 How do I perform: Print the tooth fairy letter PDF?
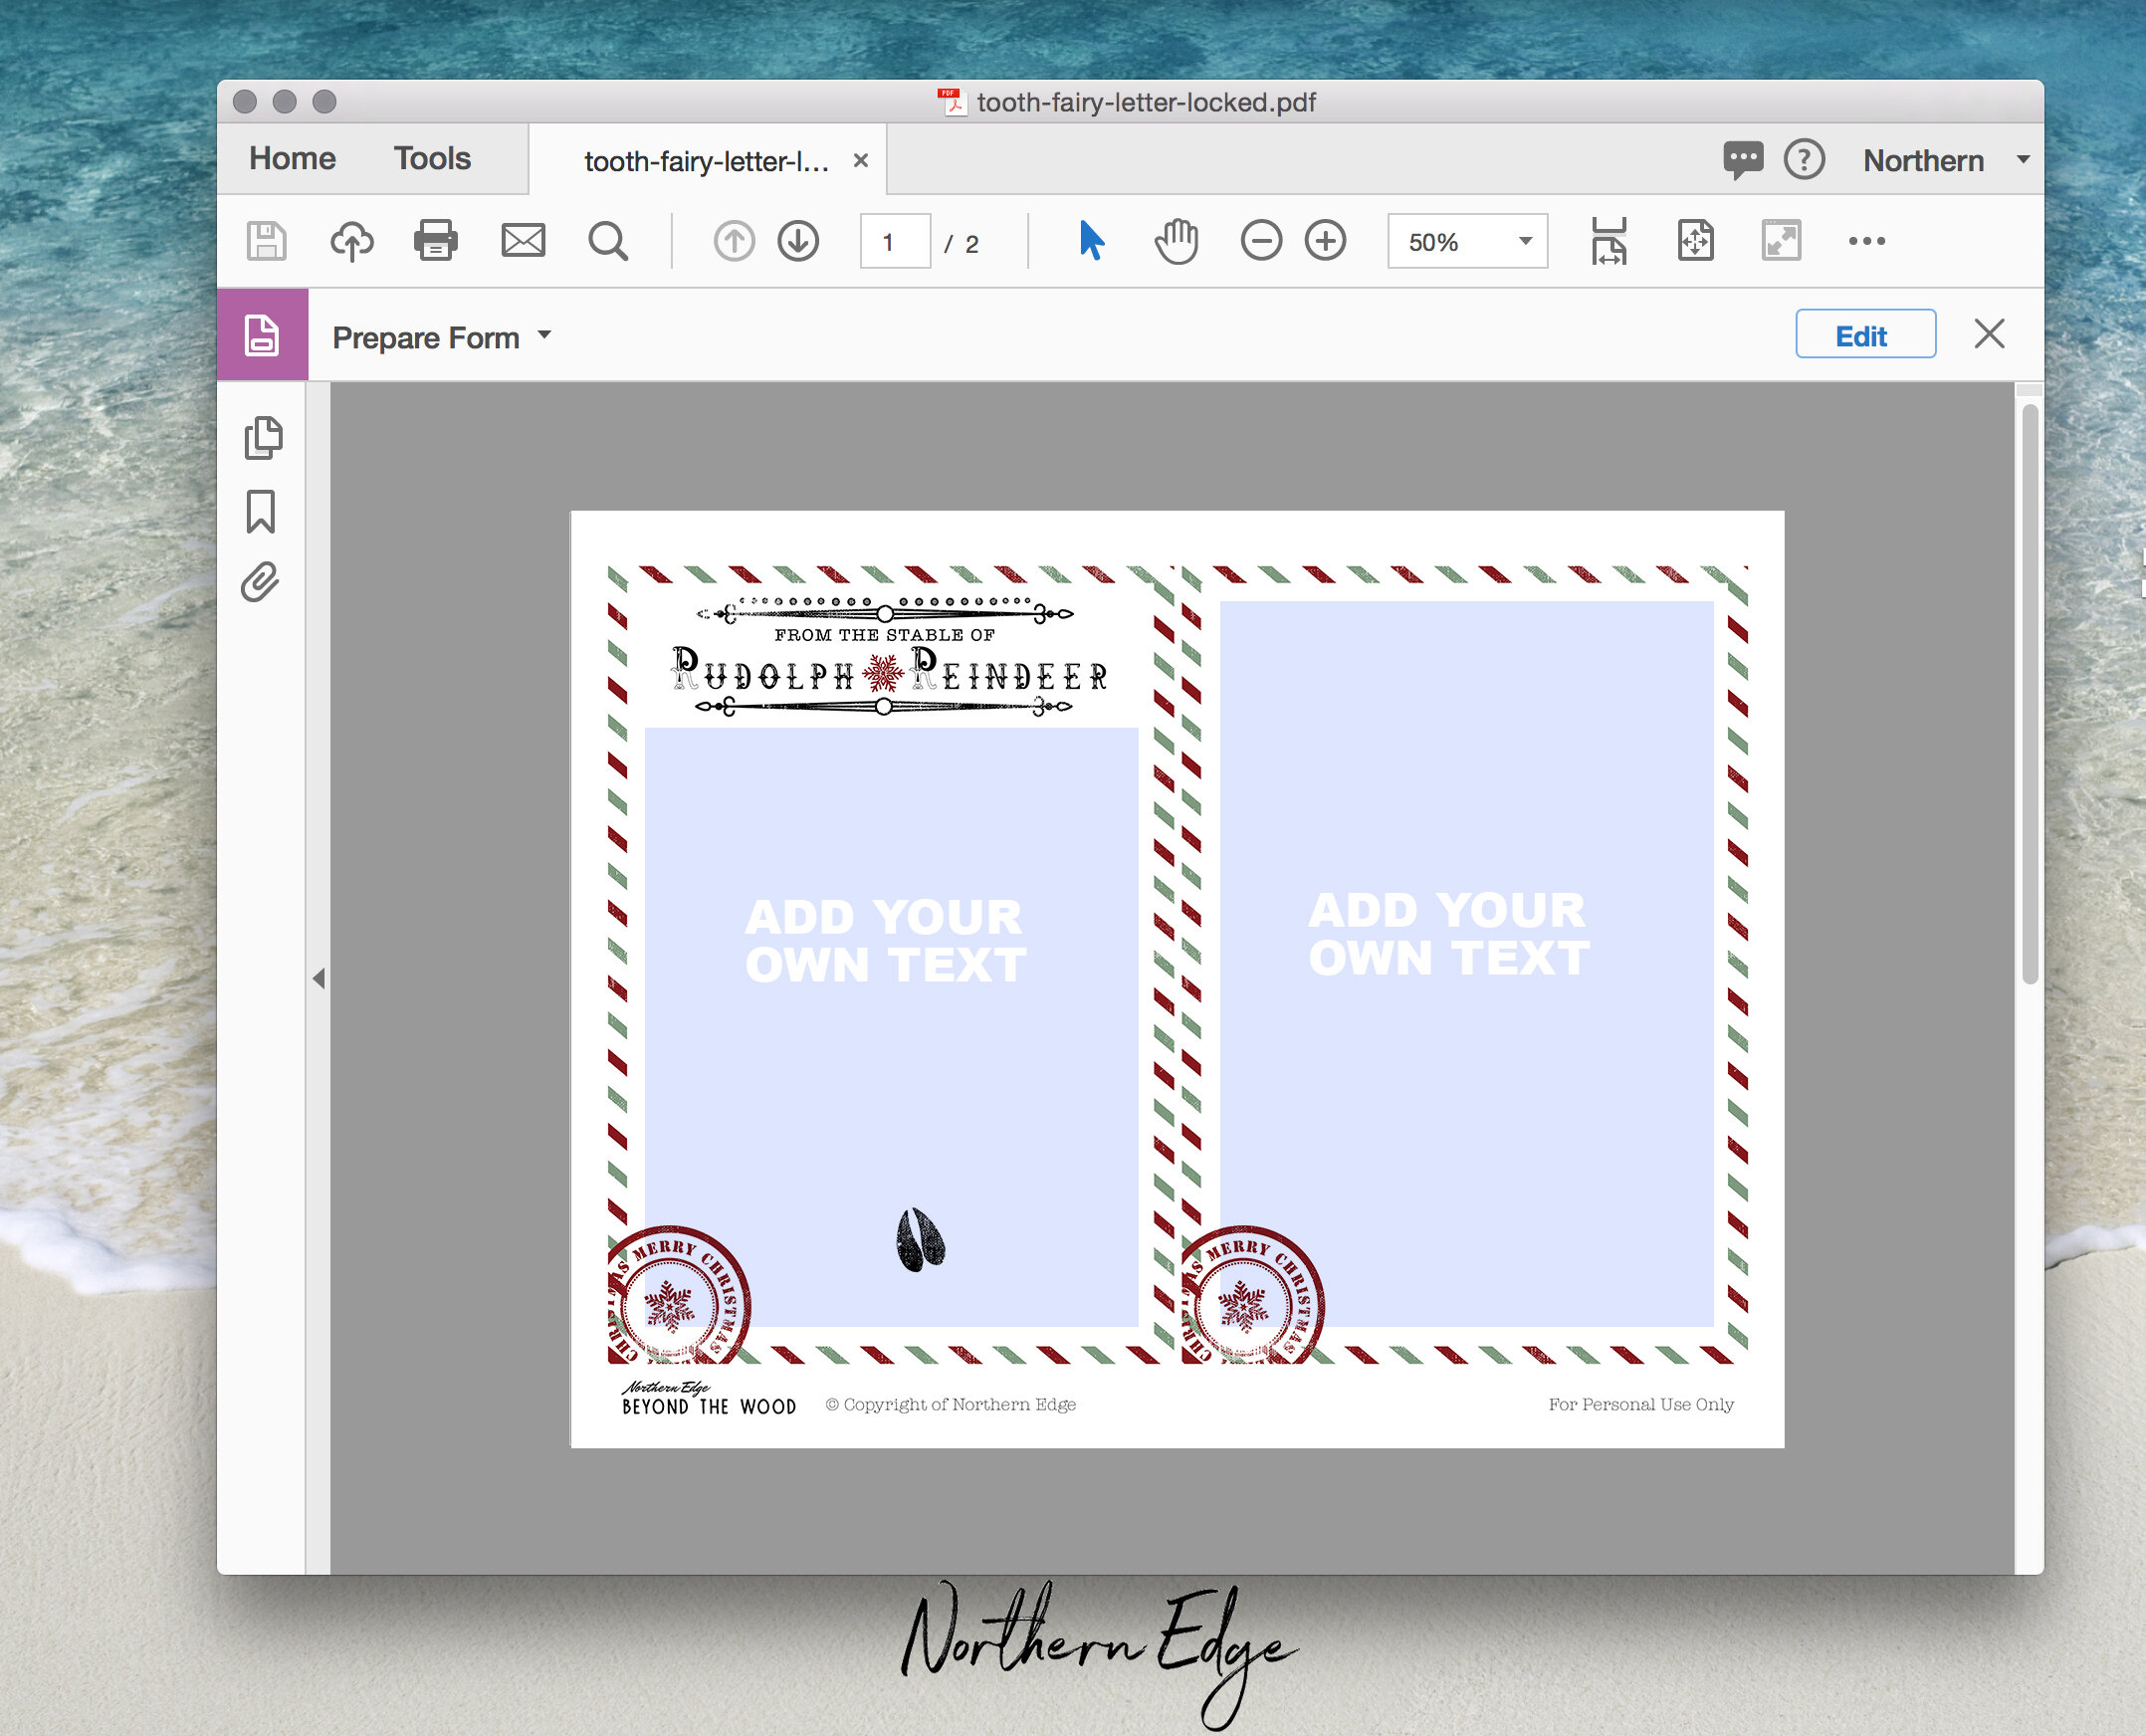point(435,240)
